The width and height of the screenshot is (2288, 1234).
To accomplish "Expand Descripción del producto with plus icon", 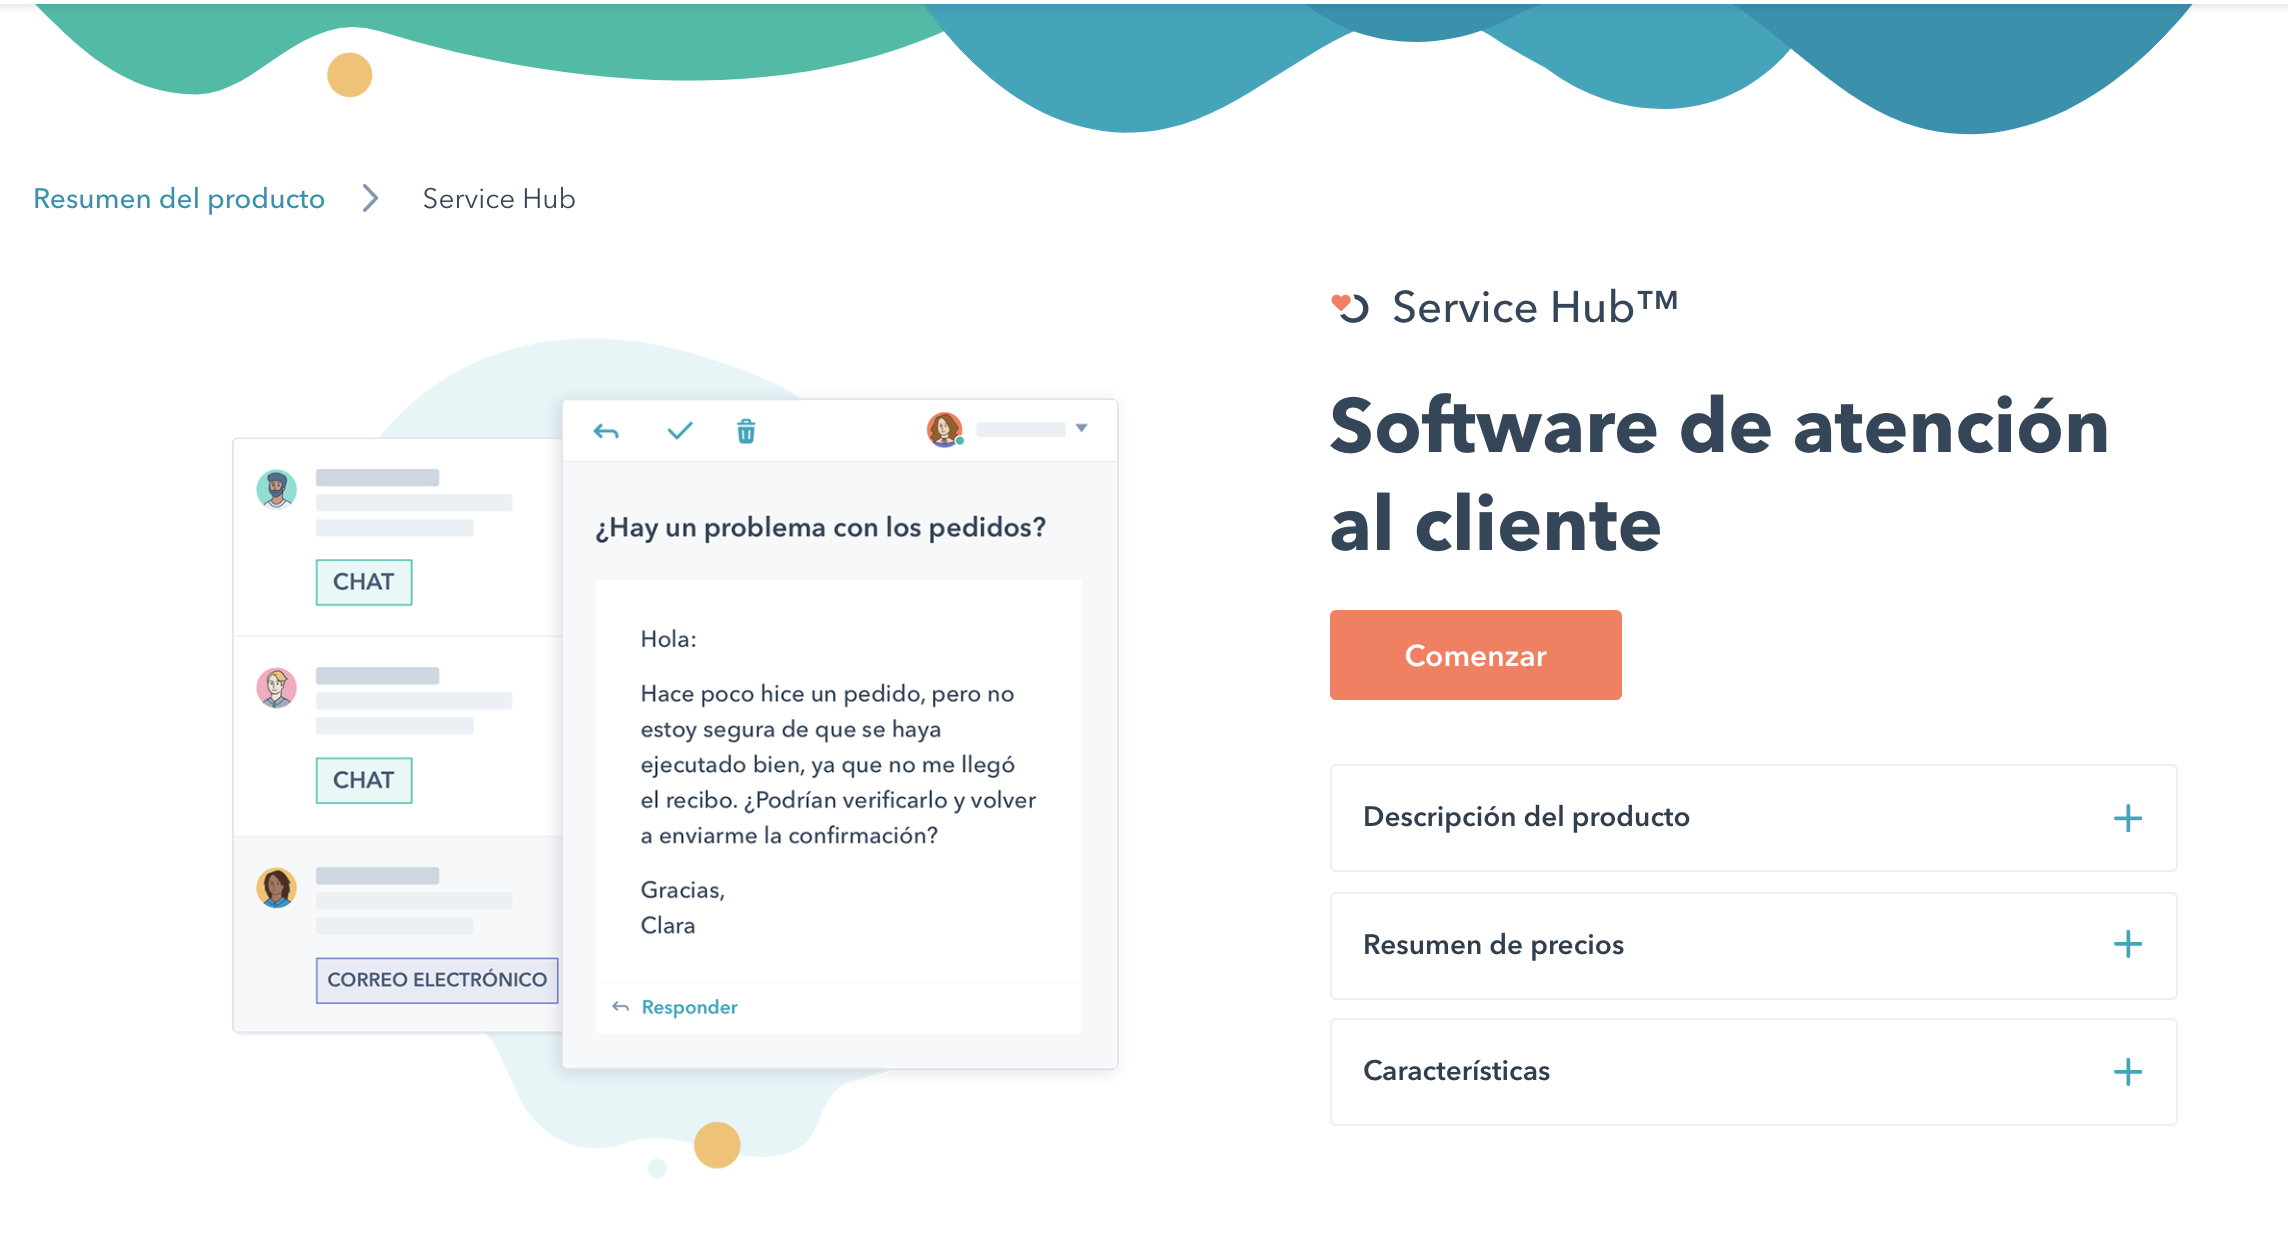I will [2128, 818].
